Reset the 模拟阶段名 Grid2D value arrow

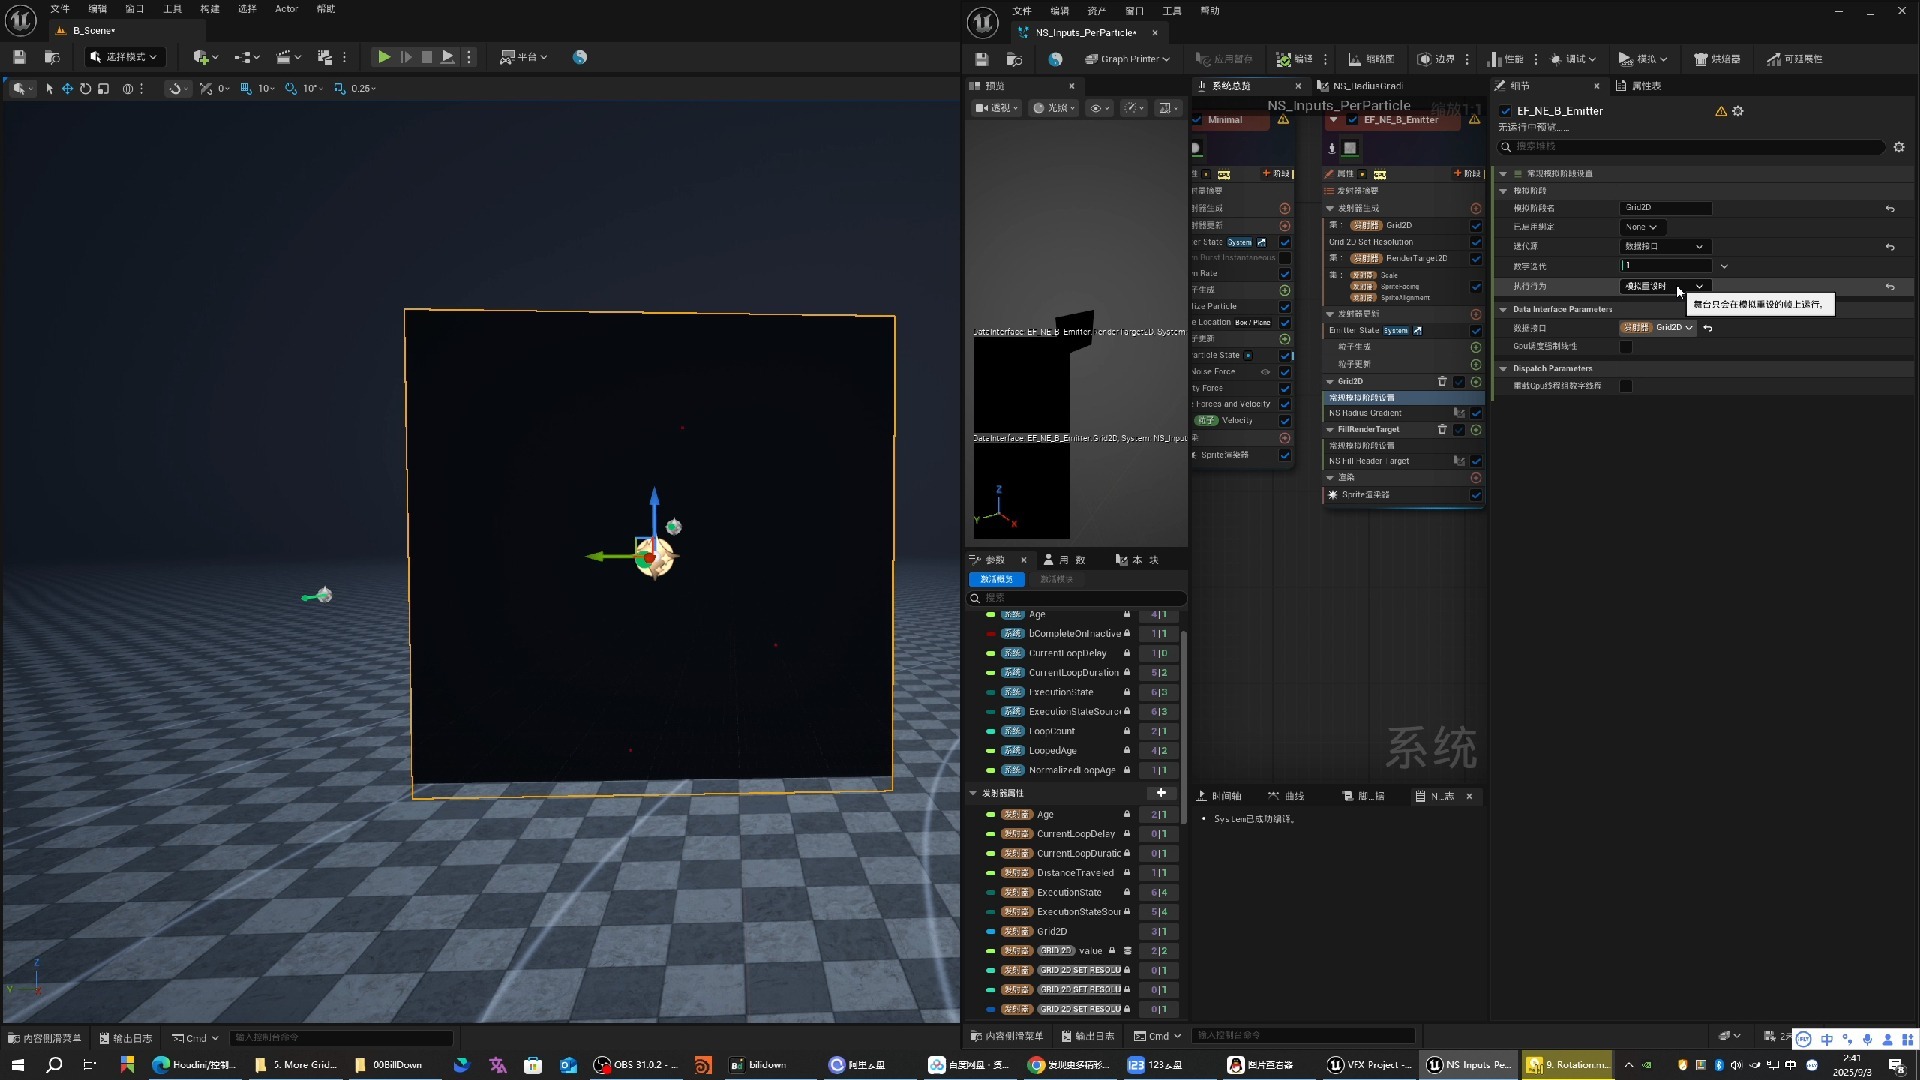click(x=1890, y=208)
